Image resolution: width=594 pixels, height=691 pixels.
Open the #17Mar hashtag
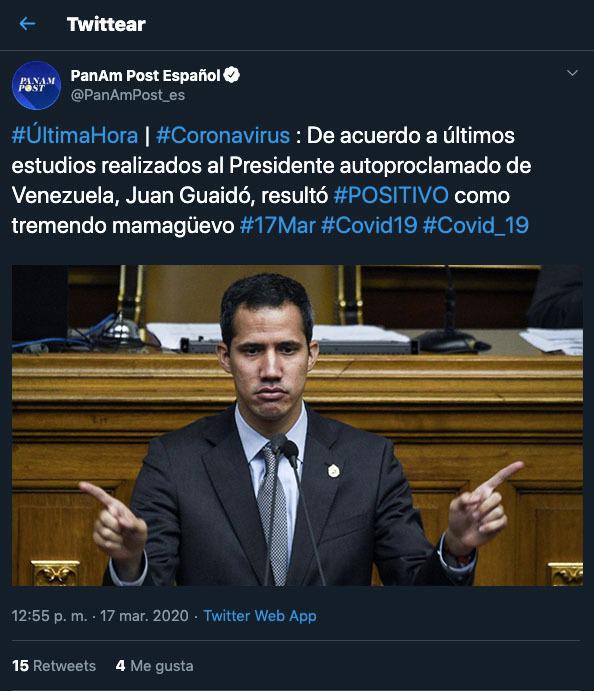coord(278,225)
